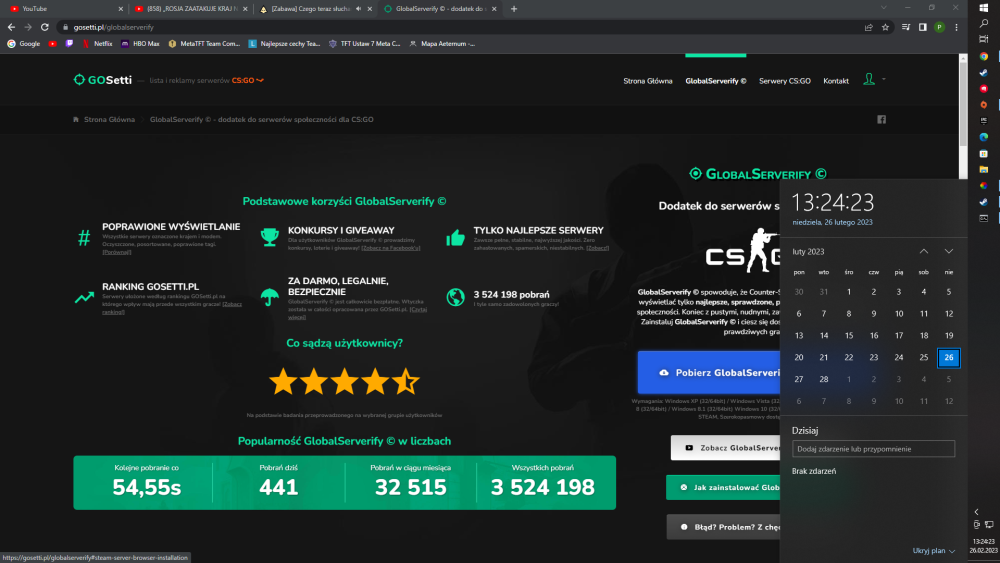Collapse agenda with Ukryj plan
Image resolution: width=1000 pixels, height=563 pixels.
934,550
